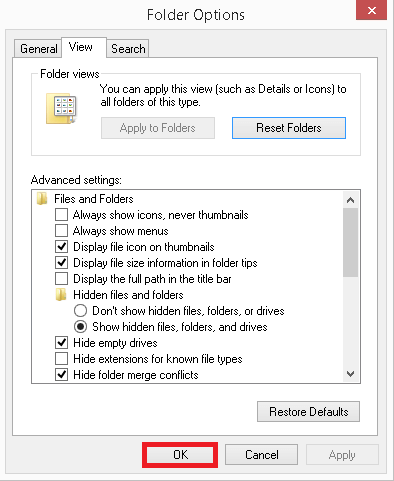Uncheck Hide empty drives
This screenshot has width=394, height=481.
pos(61,343)
